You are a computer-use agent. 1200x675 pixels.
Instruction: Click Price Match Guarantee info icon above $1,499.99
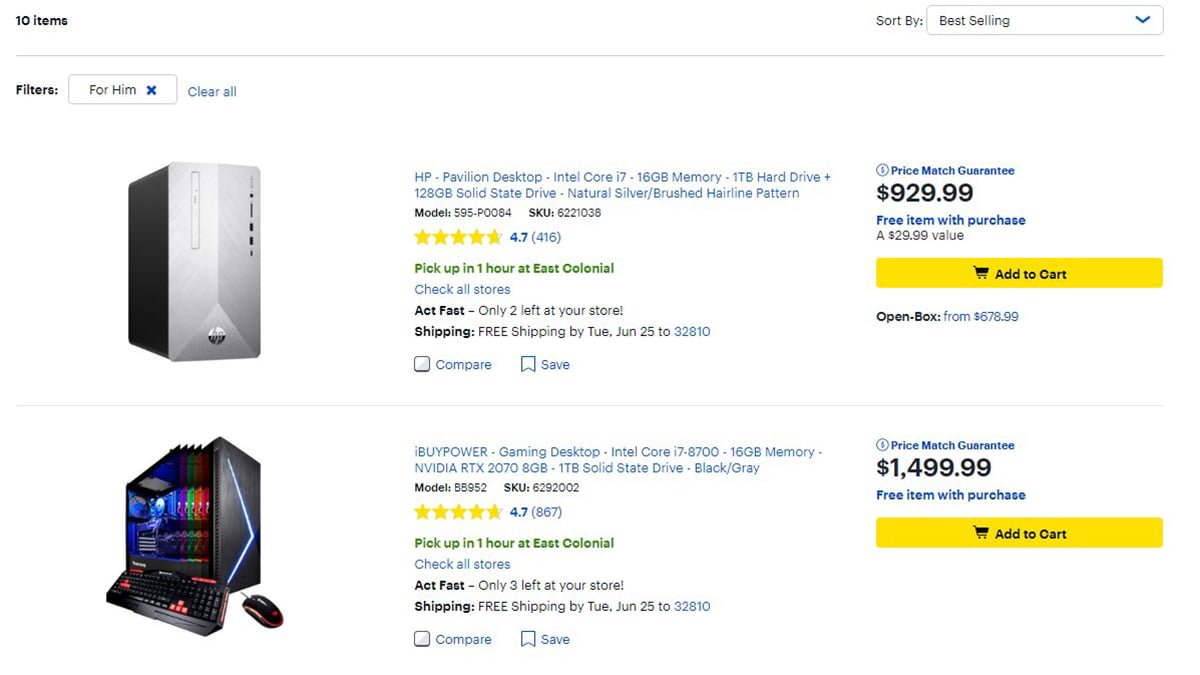tap(882, 445)
